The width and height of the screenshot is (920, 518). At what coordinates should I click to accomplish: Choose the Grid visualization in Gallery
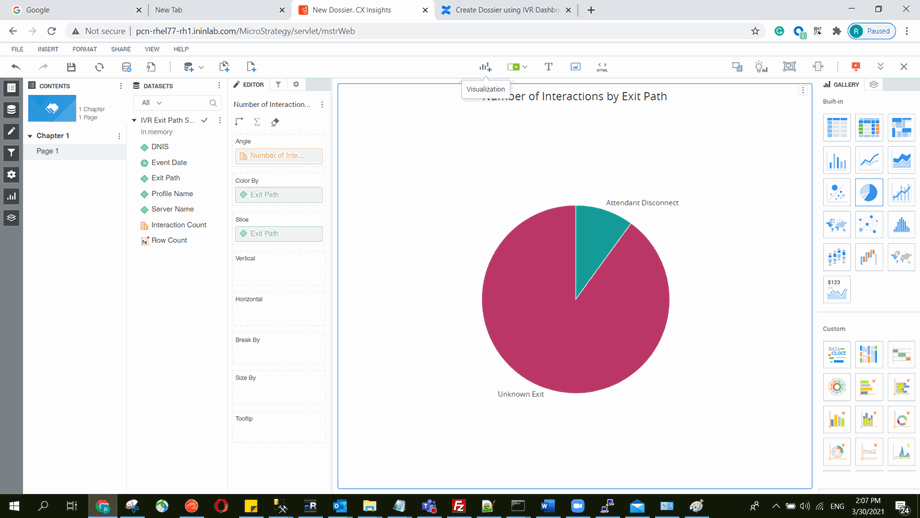(837, 127)
